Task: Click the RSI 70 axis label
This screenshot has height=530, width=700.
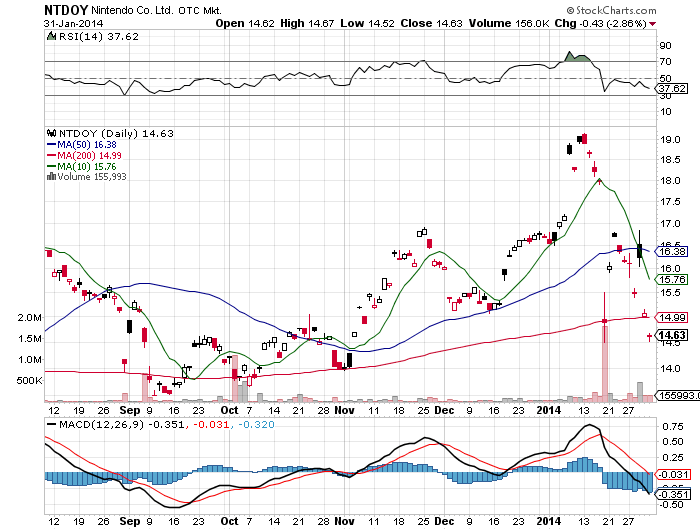Action: pyautogui.click(x=665, y=62)
